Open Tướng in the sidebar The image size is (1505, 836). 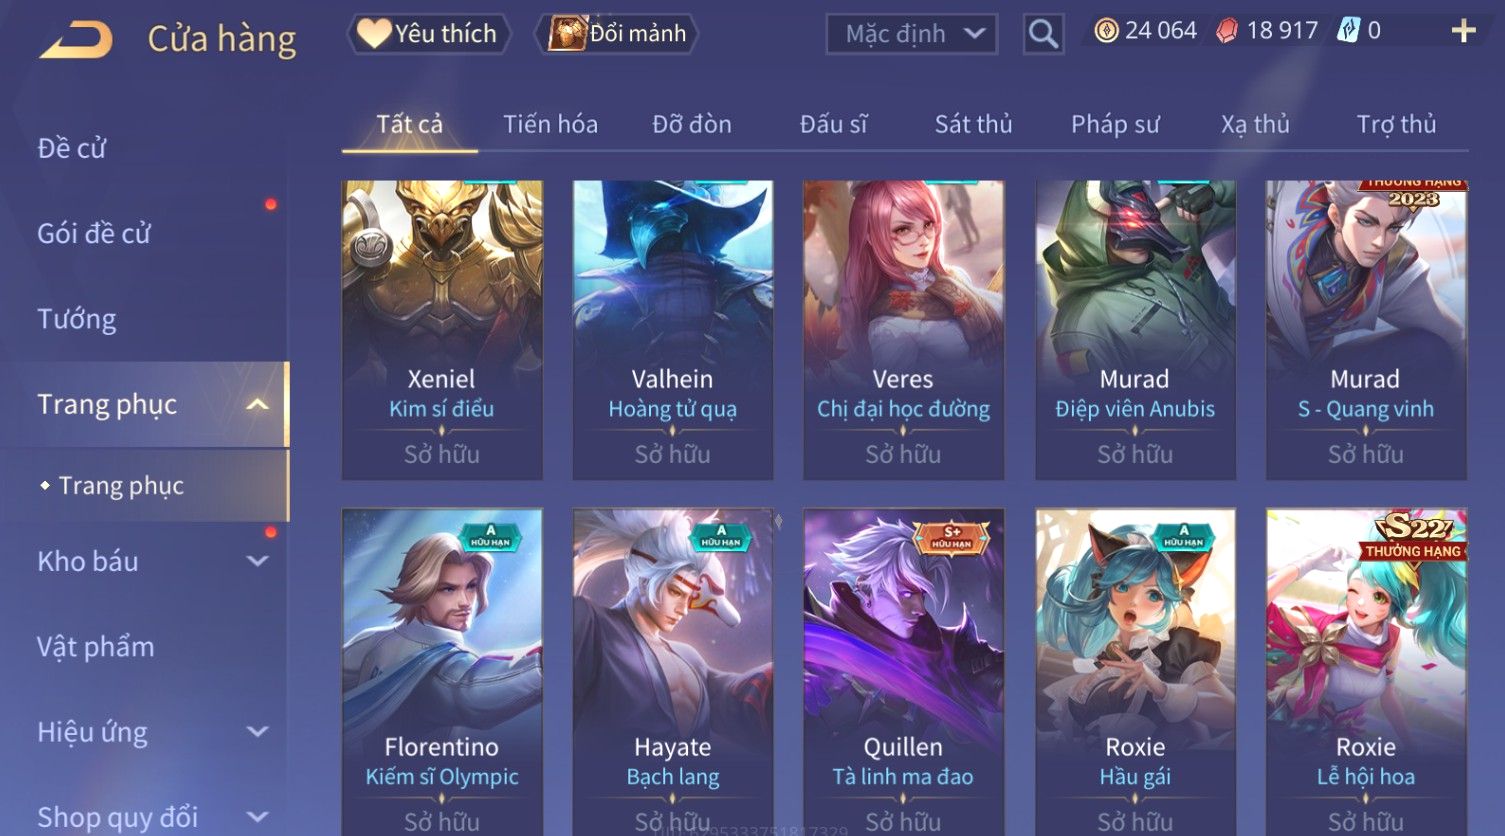click(77, 319)
